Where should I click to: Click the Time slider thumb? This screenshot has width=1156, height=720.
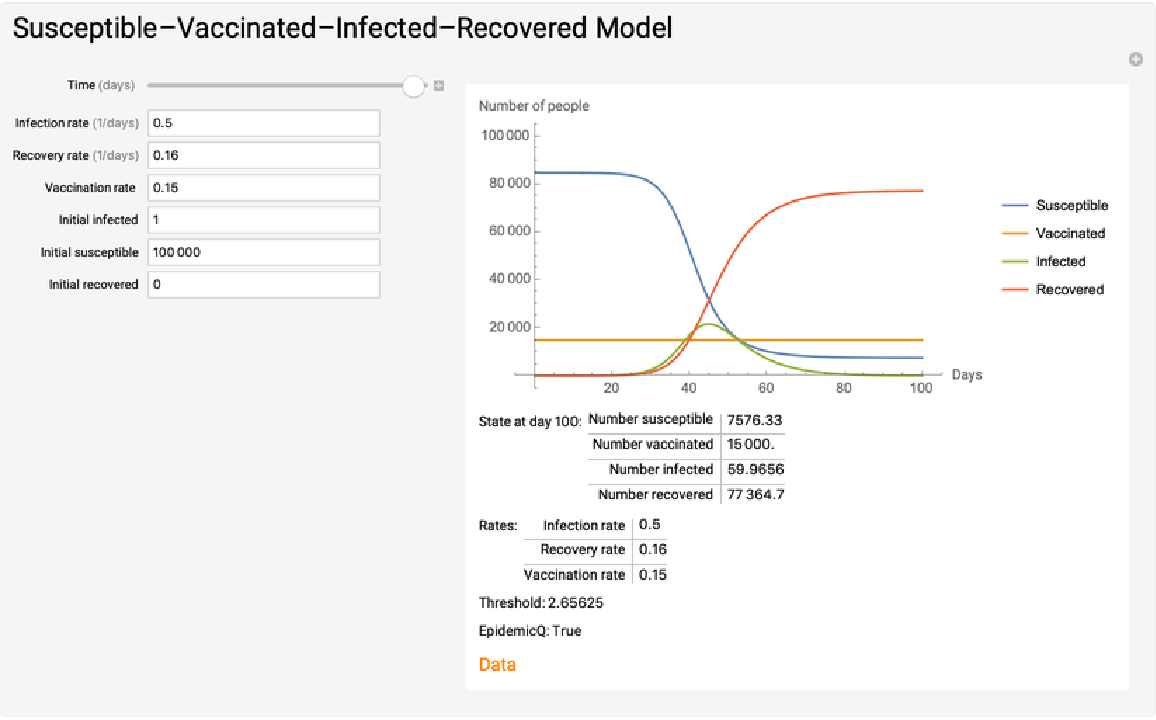coord(414,86)
